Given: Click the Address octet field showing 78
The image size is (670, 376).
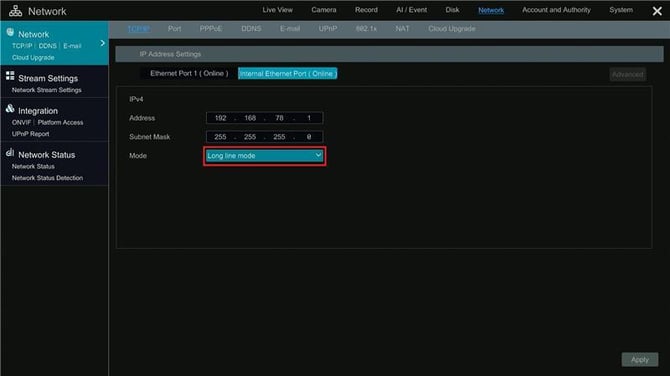Looking at the screenshot, I should pyautogui.click(x=279, y=118).
